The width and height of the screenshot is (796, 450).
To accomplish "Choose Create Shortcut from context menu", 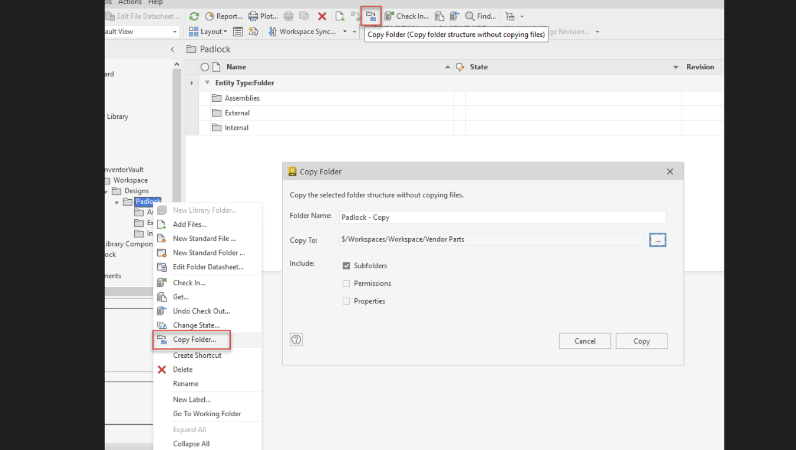I will click(x=197, y=356).
